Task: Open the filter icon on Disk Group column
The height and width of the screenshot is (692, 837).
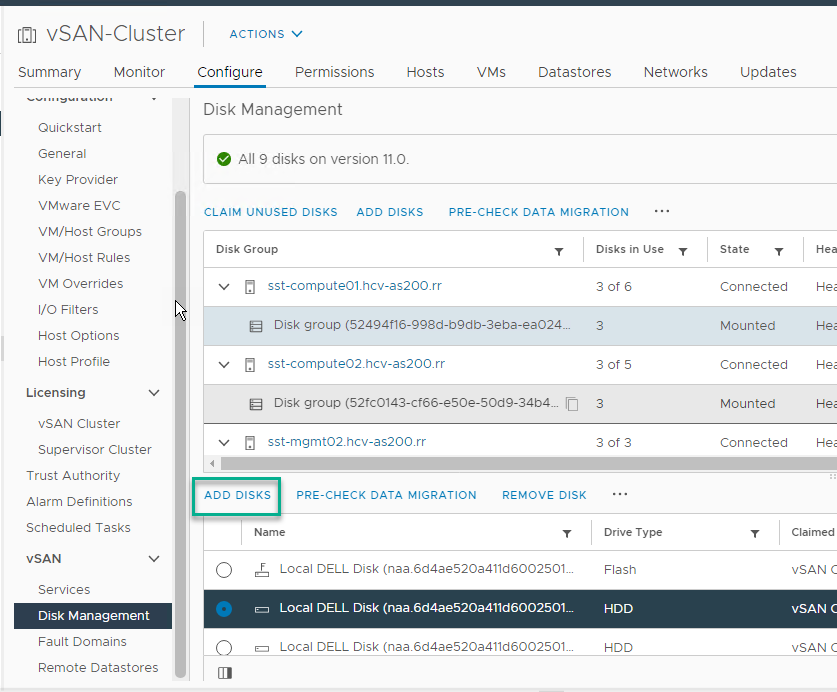Action: click(x=559, y=249)
